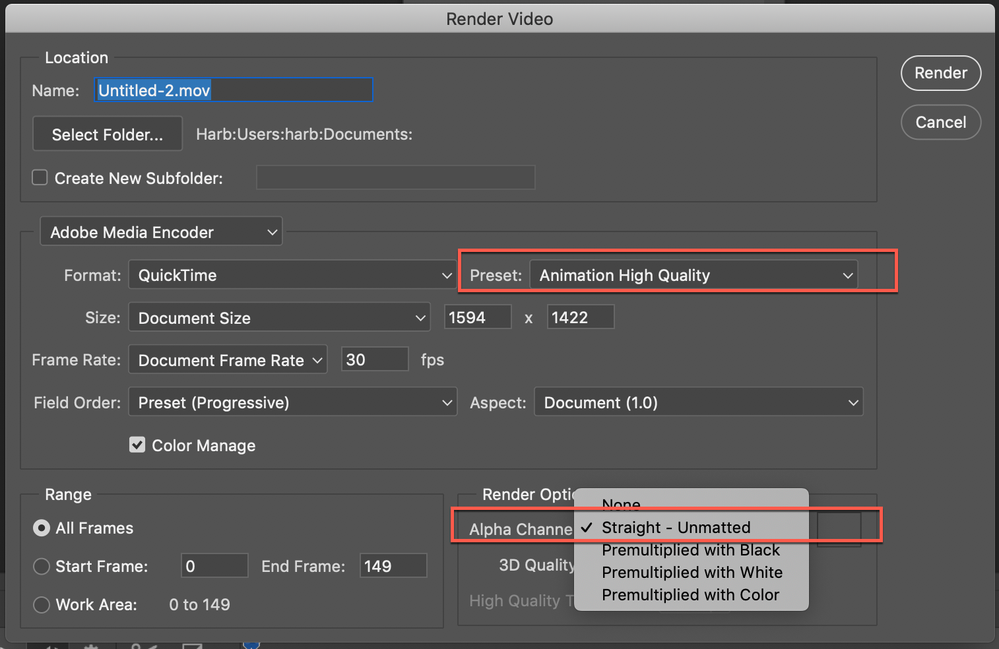
Task: Select the Work Area range option
Action: pyautogui.click(x=42, y=604)
